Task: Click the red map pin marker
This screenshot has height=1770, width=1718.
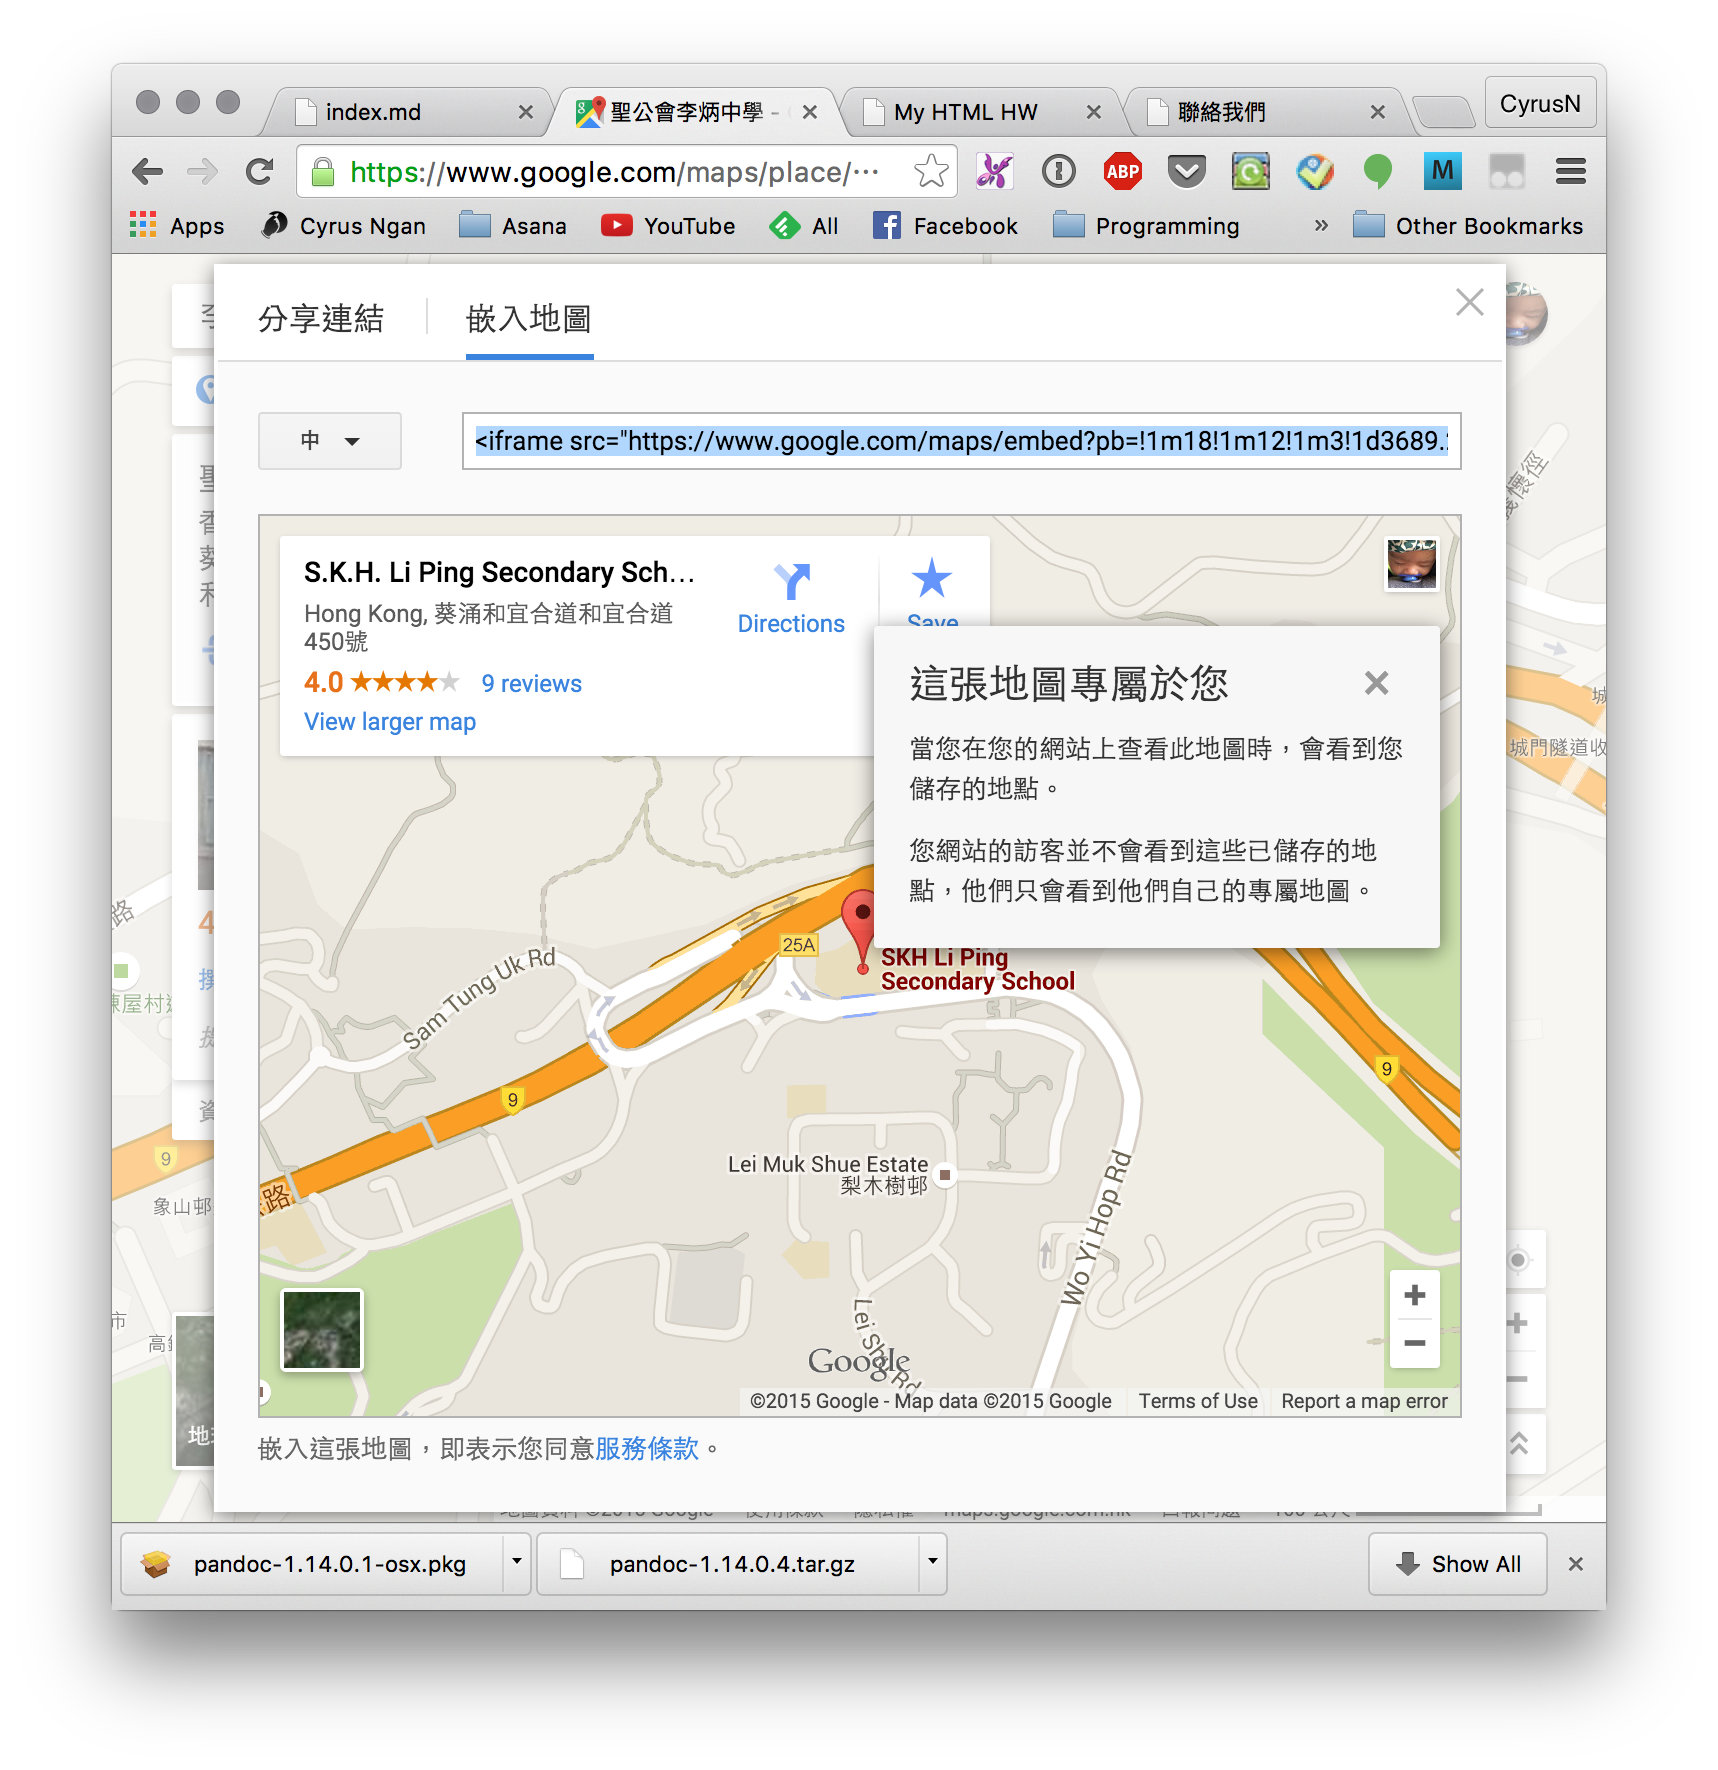Action: pyautogui.click(x=860, y=932)
